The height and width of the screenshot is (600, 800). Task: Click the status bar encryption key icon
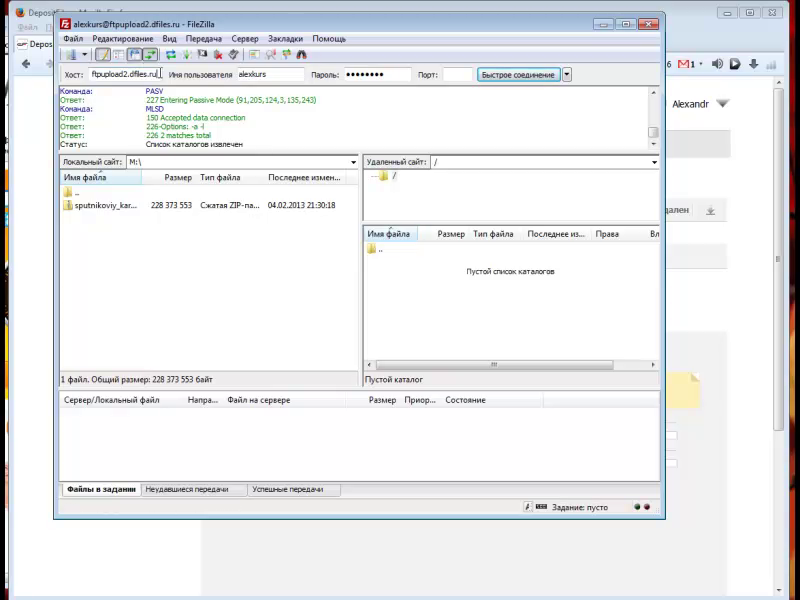(528, 507)
